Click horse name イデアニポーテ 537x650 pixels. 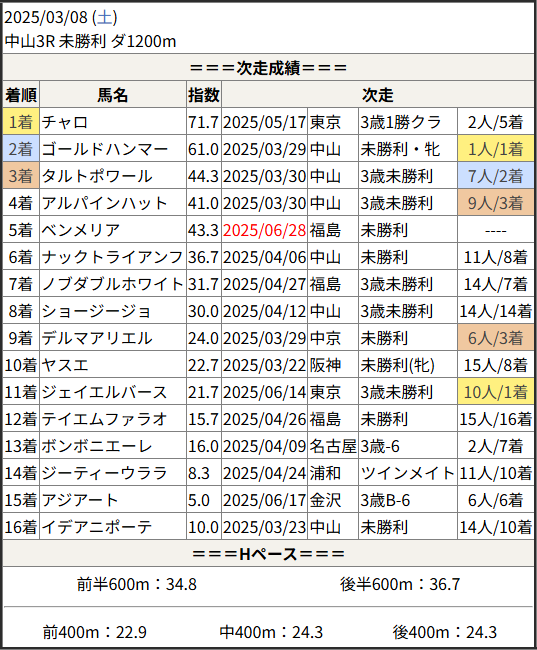coord(97,527)
